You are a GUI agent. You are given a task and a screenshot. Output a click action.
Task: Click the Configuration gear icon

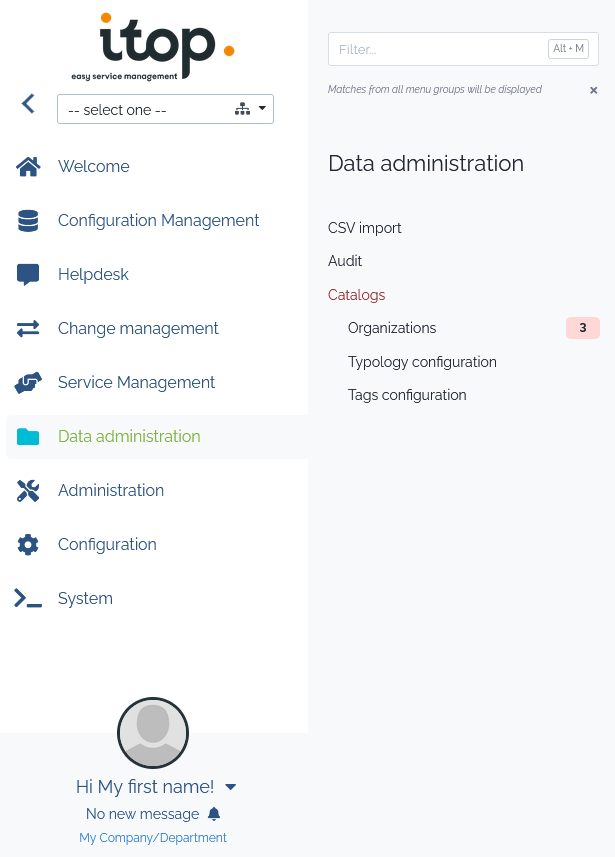coord(28,545)
